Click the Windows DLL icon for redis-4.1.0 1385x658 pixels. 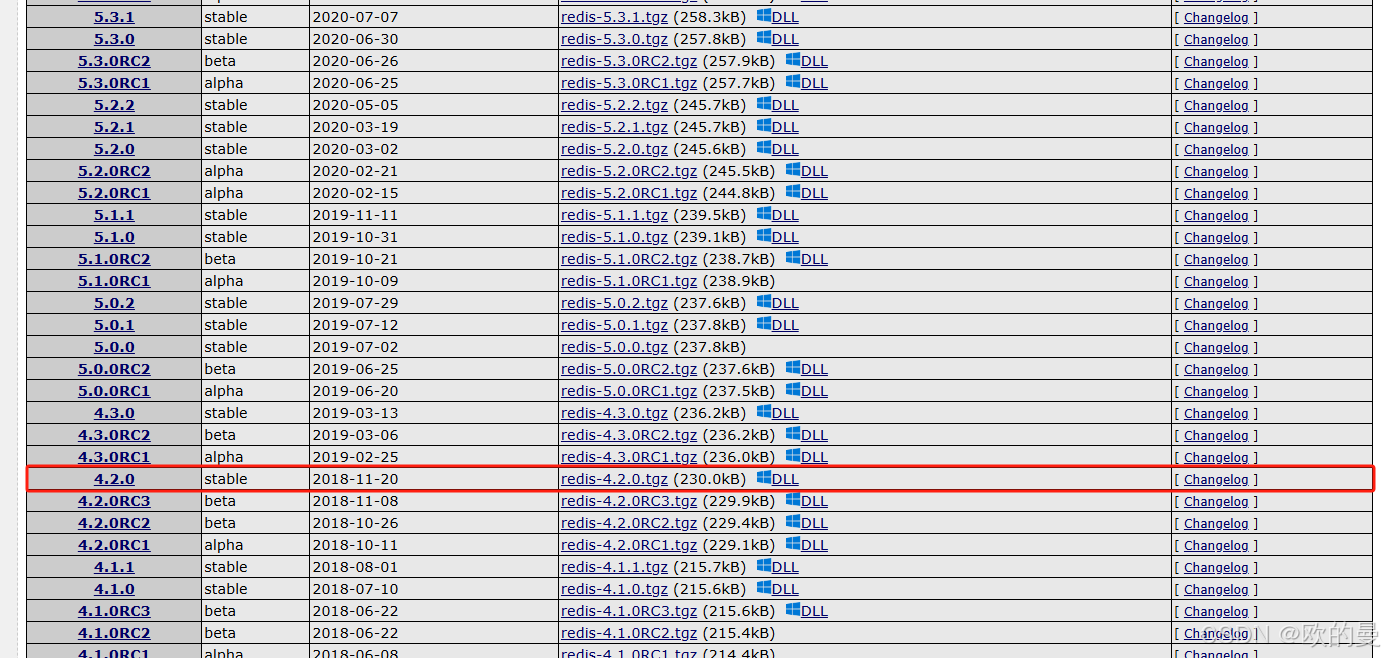[x=764, y=588]
